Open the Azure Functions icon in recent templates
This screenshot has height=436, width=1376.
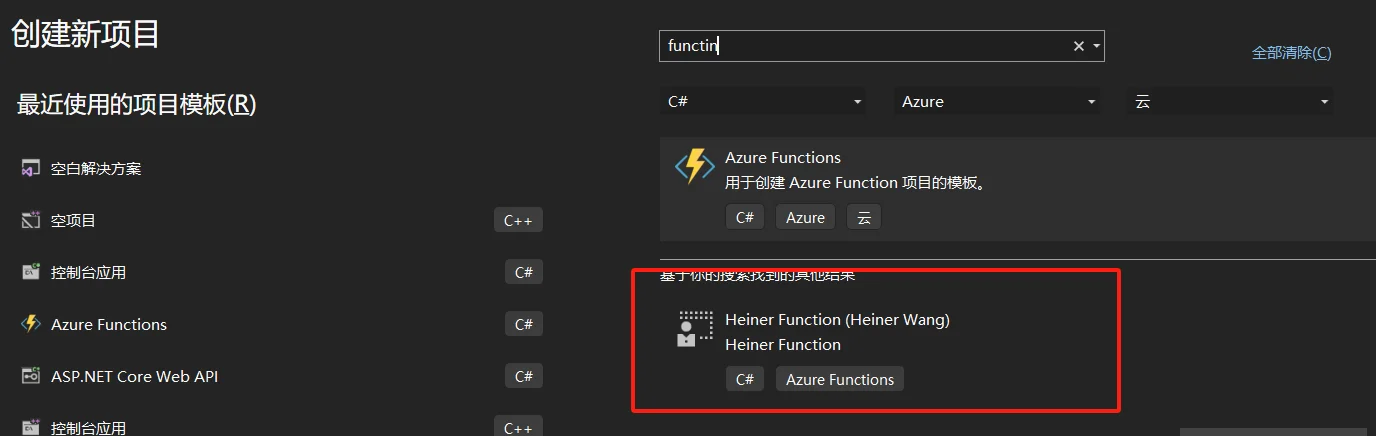point(31,324)
